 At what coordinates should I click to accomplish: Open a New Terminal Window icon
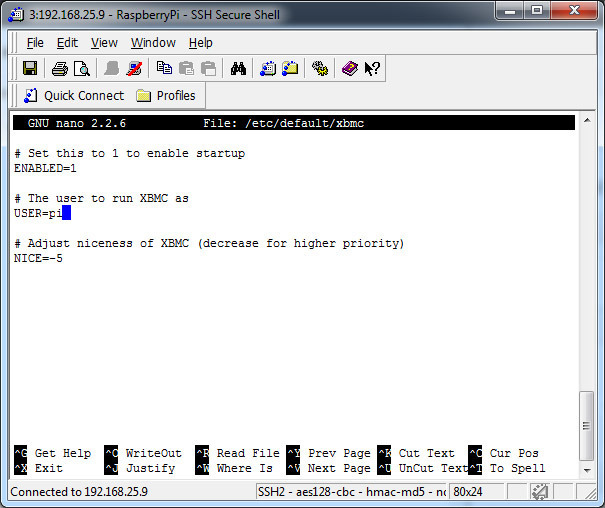[x=268, y=69]
